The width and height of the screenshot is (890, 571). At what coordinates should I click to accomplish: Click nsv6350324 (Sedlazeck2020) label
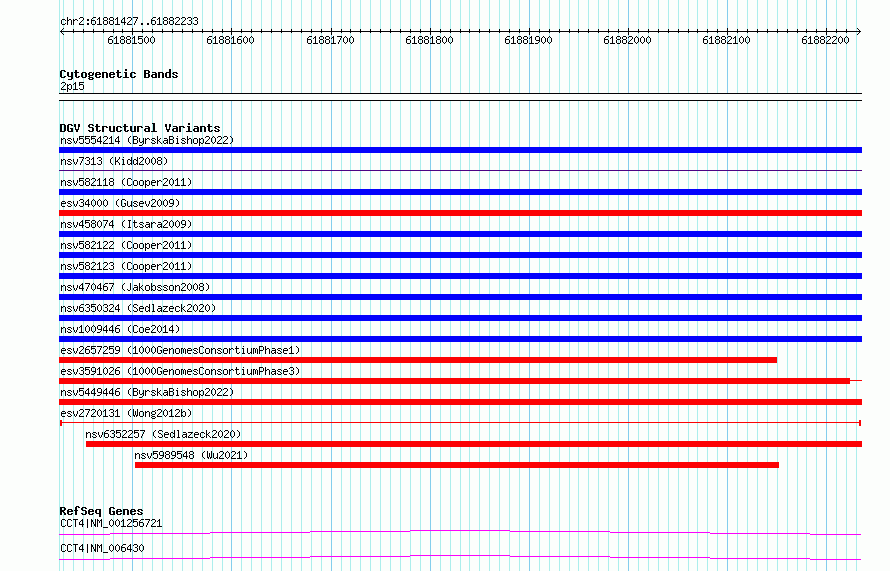coord(138,308)
